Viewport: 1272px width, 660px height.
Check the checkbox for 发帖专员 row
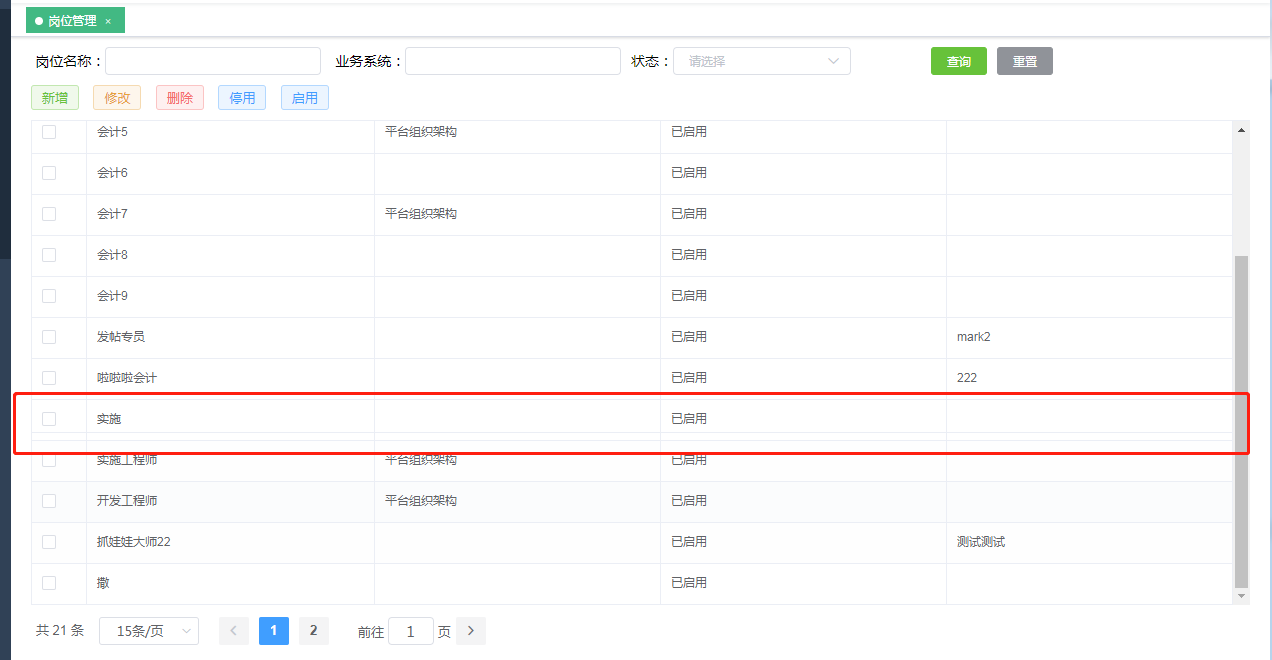[48, 336]
